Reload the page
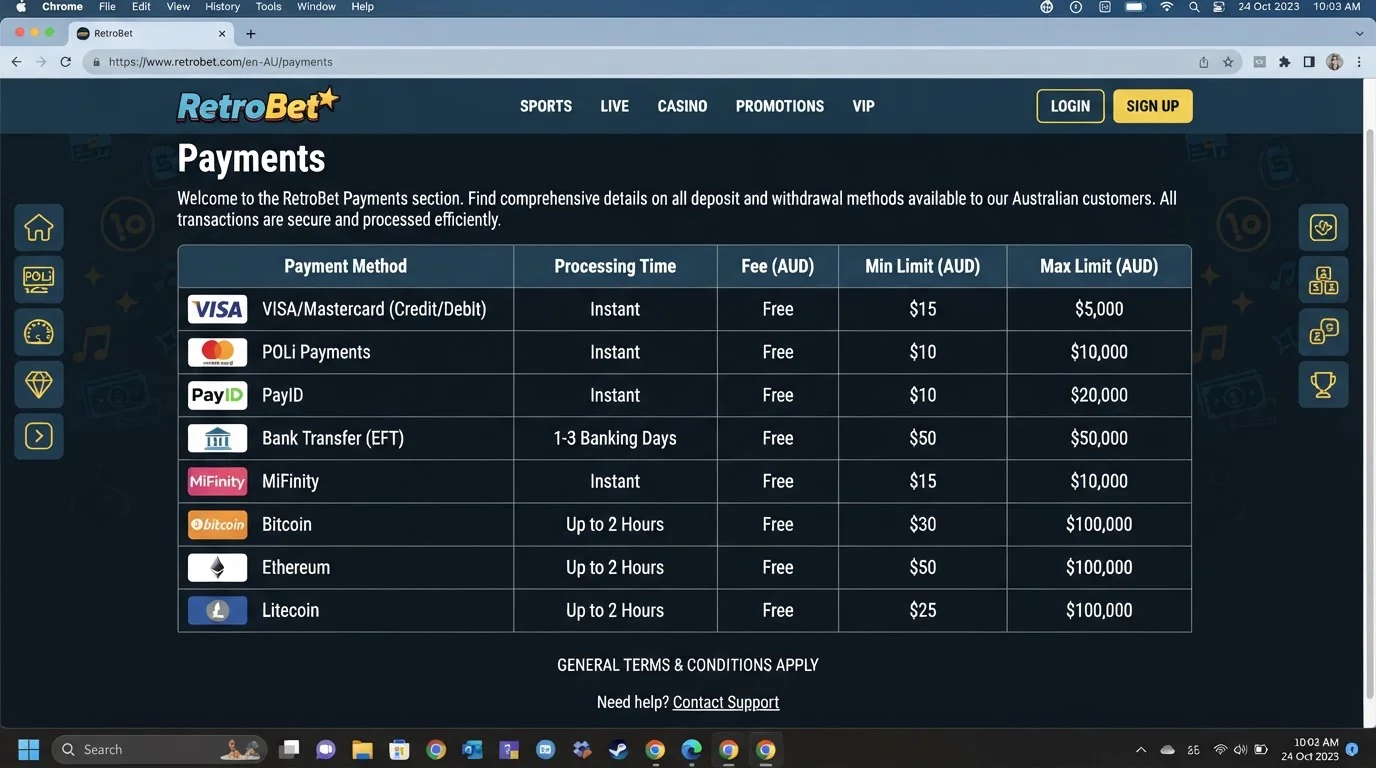The width and height of the screenshot is (1376, 768). 66,62
